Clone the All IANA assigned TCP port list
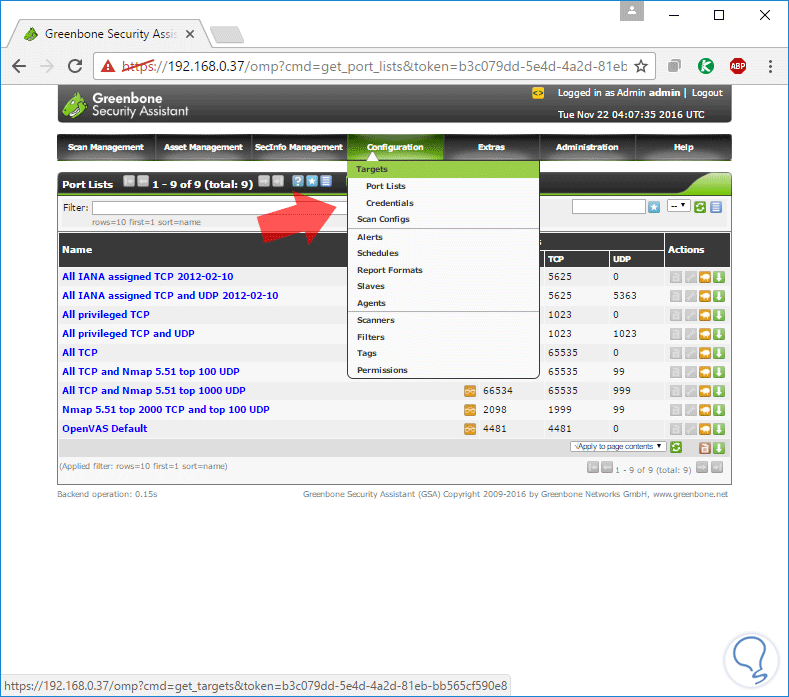 point(704,277)
